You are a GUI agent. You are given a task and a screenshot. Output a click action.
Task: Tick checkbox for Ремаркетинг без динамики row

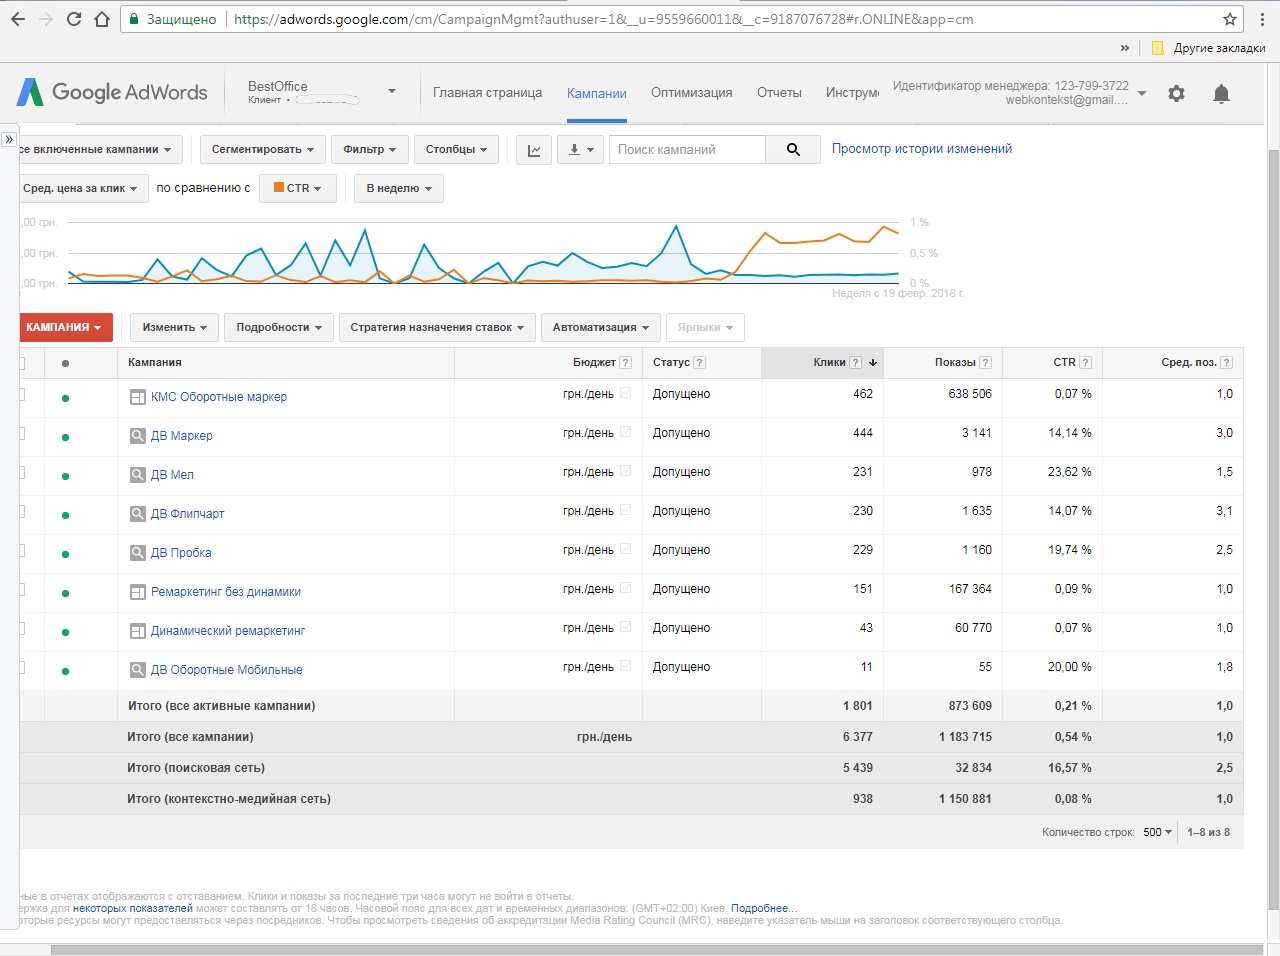click(x=21, y=589)
